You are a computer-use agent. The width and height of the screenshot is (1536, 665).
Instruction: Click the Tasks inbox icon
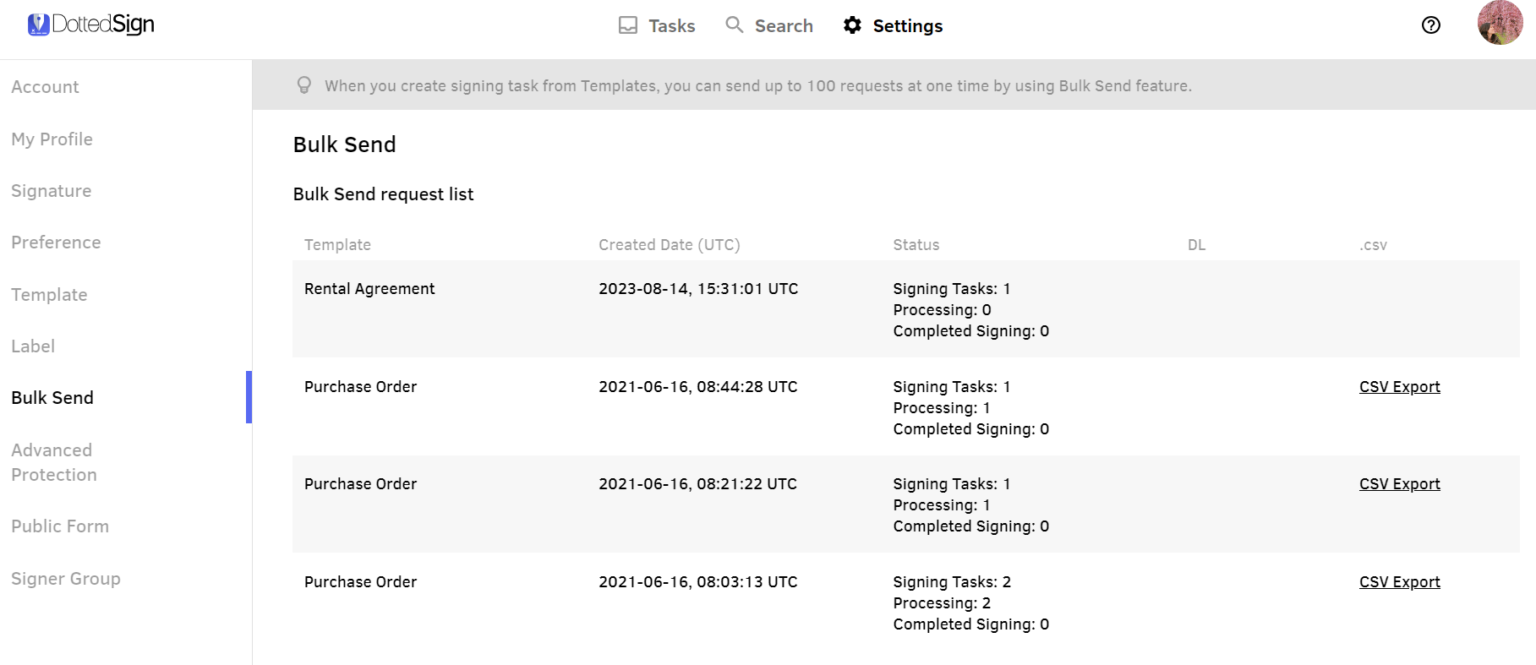point(628,26)
